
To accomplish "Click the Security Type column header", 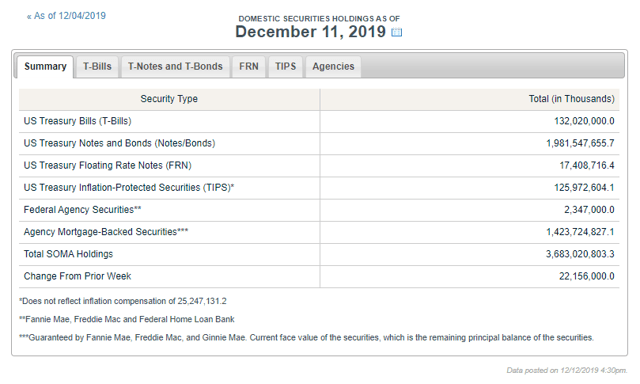I will pyautogui.click(x=169, y=99).
